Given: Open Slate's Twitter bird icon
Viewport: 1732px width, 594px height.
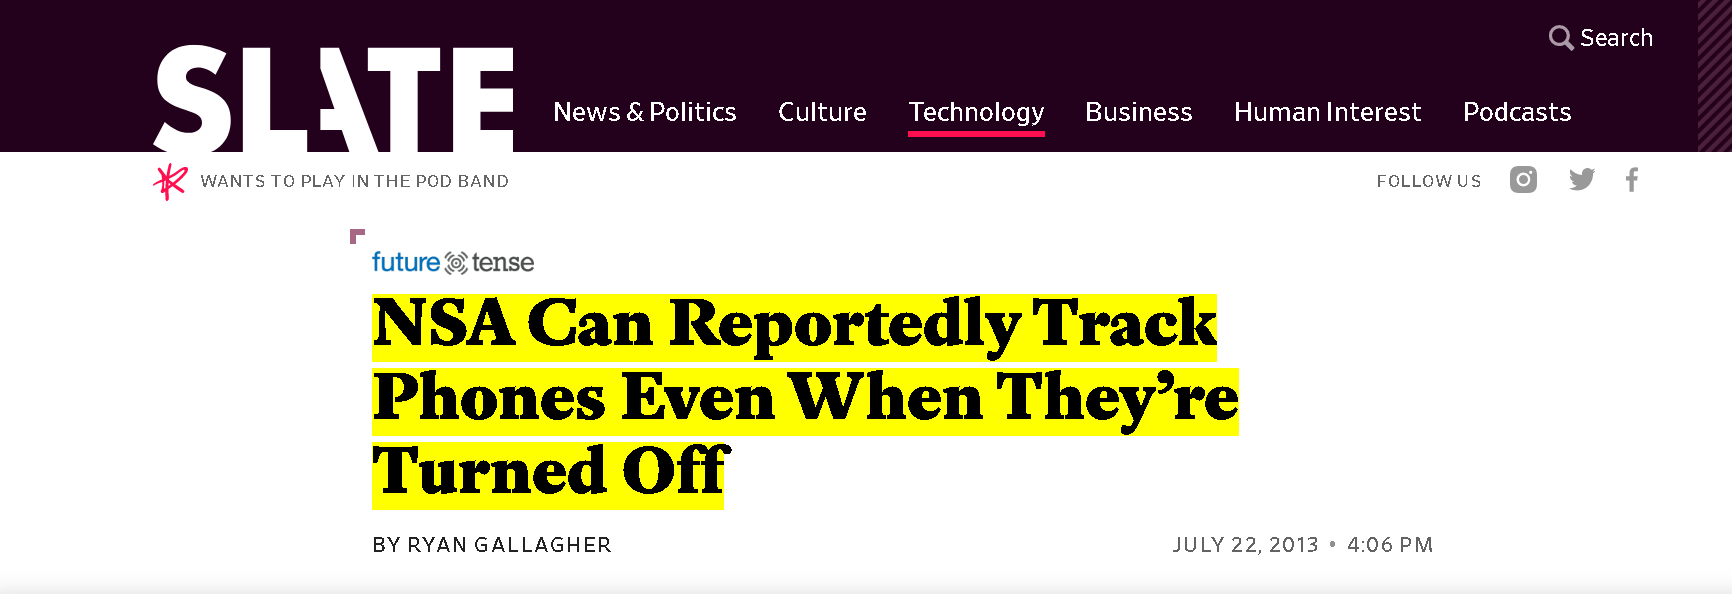Looking at the screenshot, I should point(1582,180).
